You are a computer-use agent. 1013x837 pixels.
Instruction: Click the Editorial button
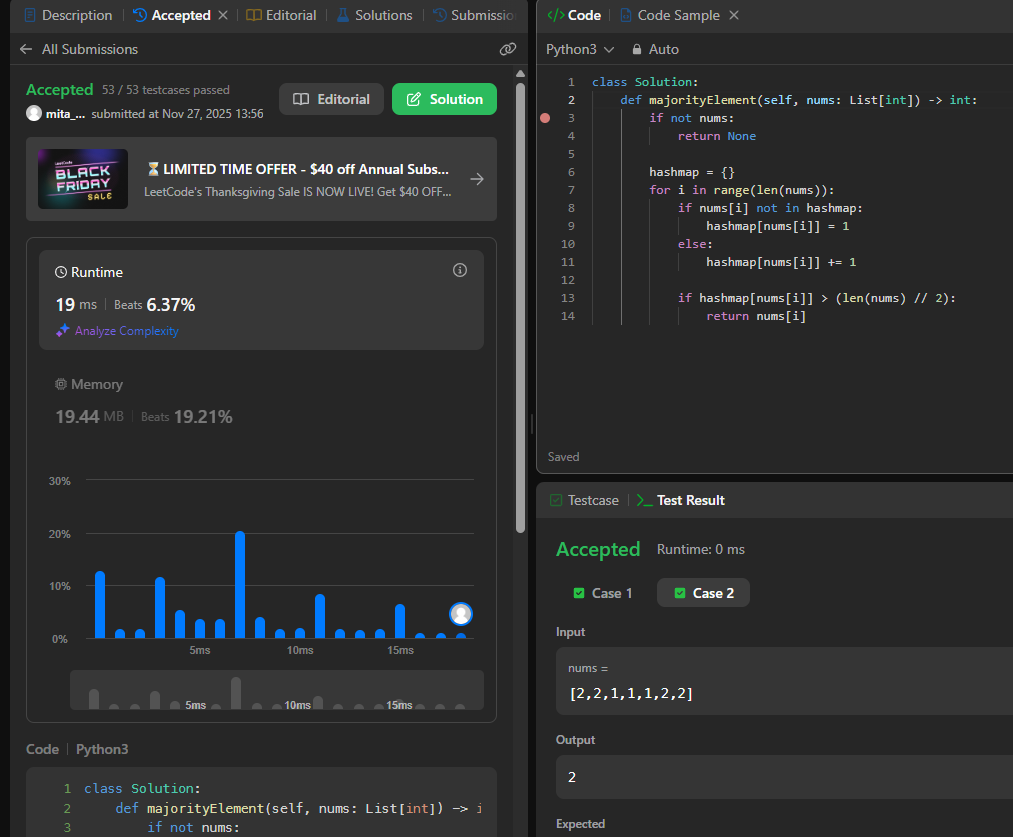coord(331,99)
